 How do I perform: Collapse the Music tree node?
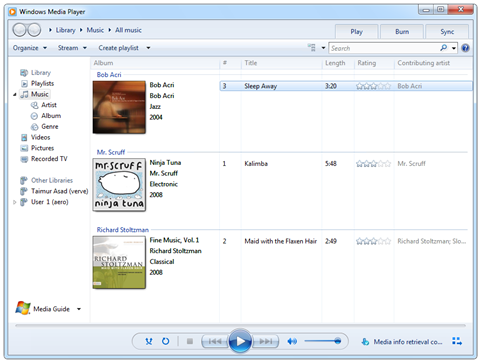point(15,95)
